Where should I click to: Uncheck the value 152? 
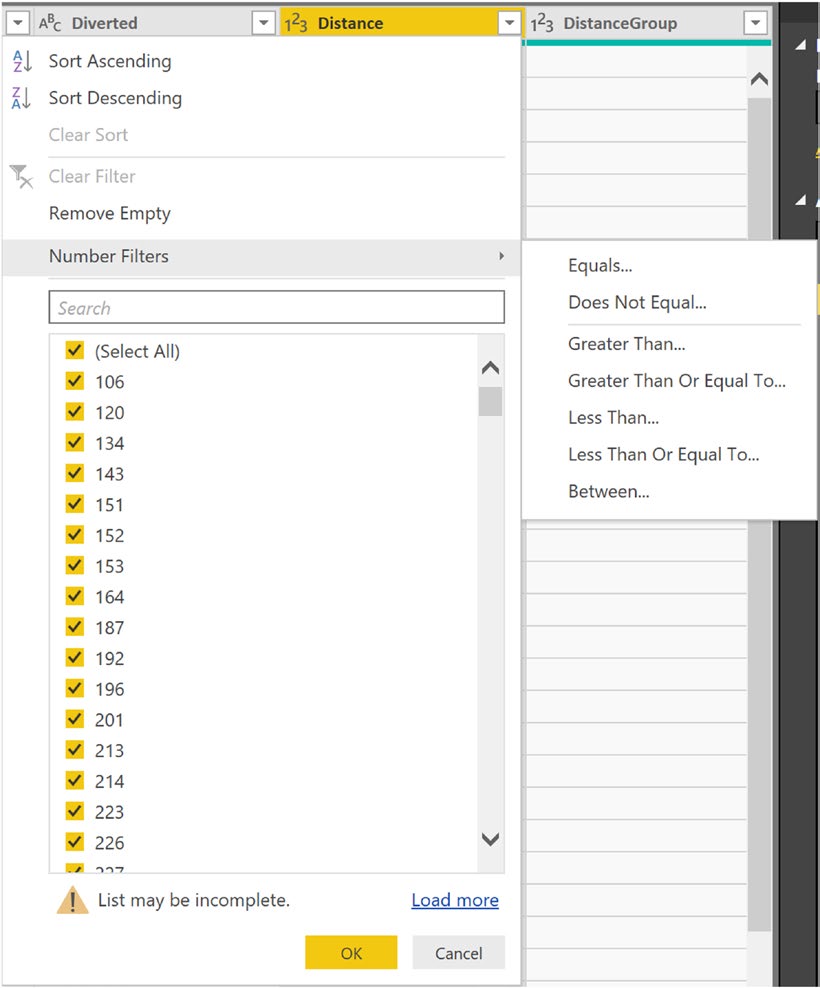click(74, 535)
